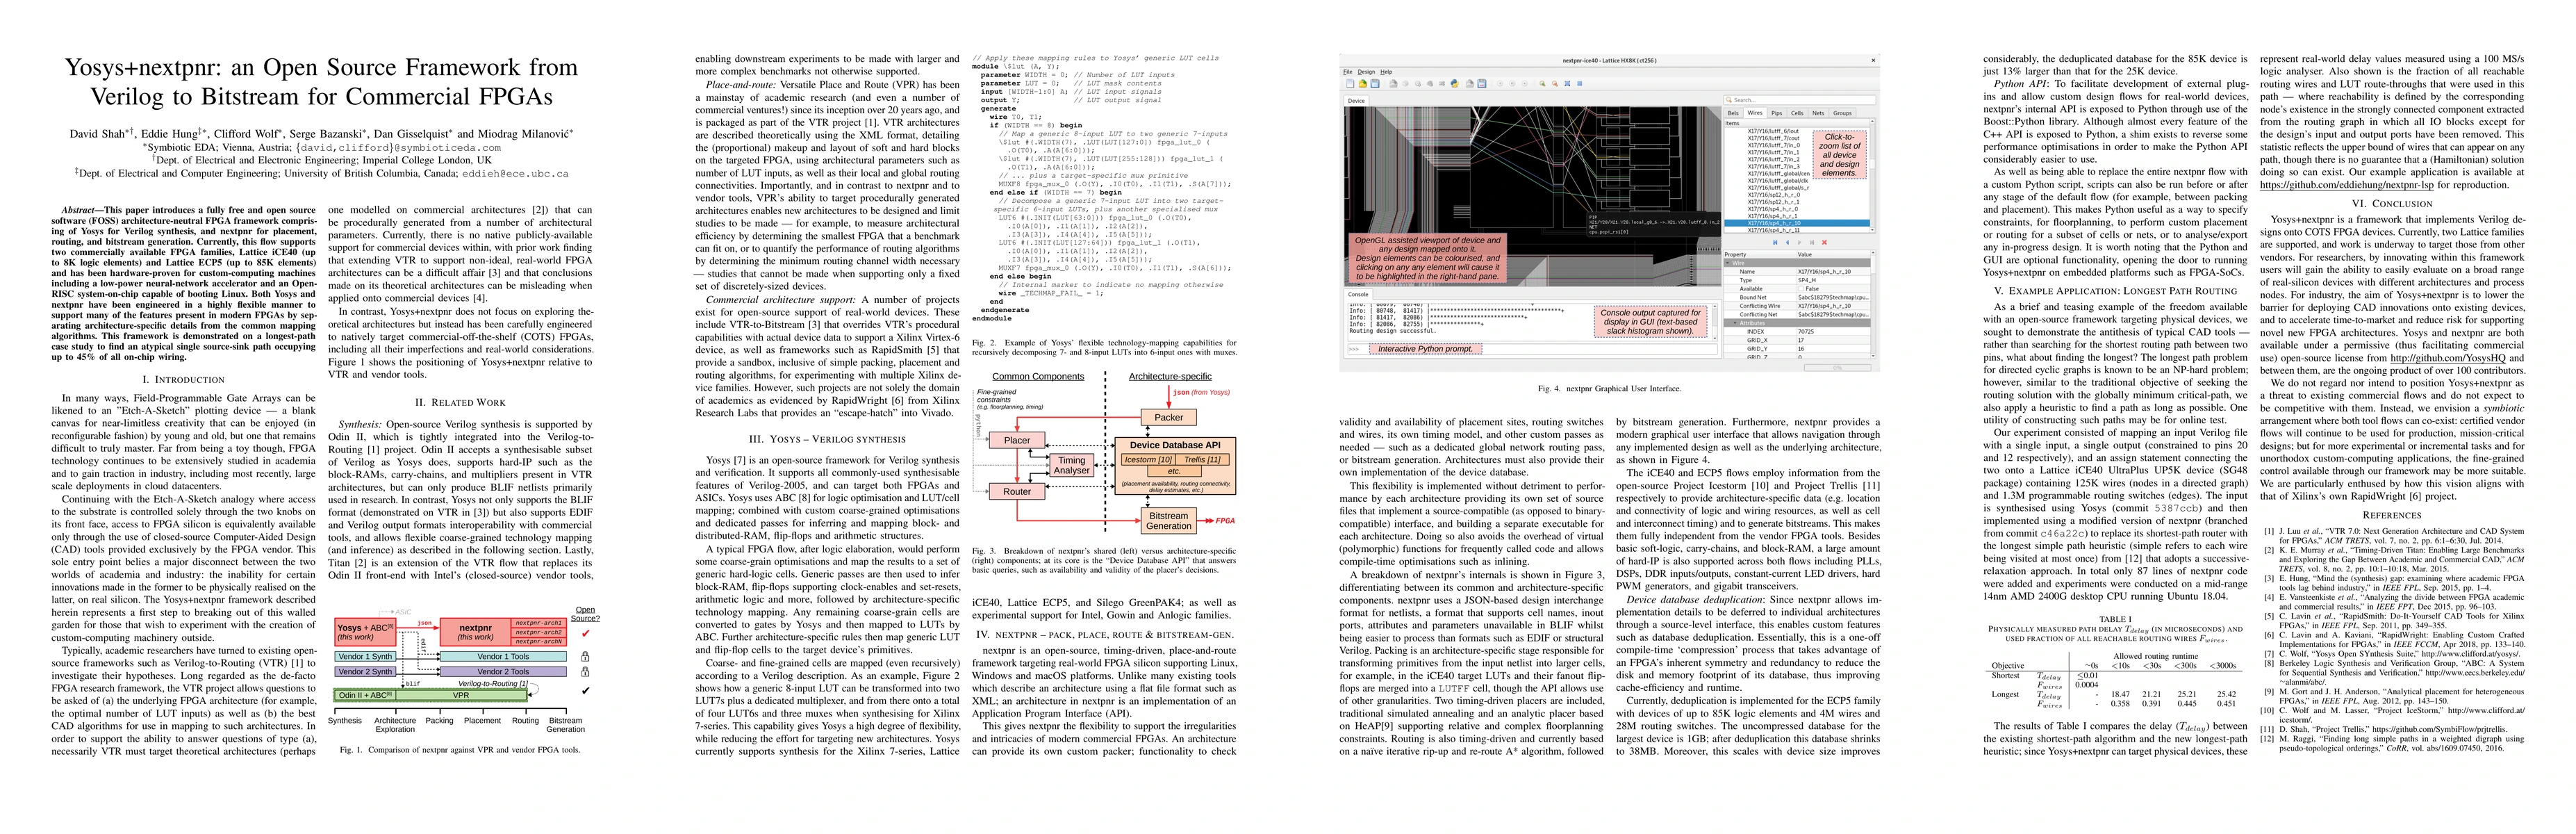Collapse the Attributes property group
Image resolution: width=2576 pixels, height=834 pixels.
pyautogui.click(x=1735, y=323)
